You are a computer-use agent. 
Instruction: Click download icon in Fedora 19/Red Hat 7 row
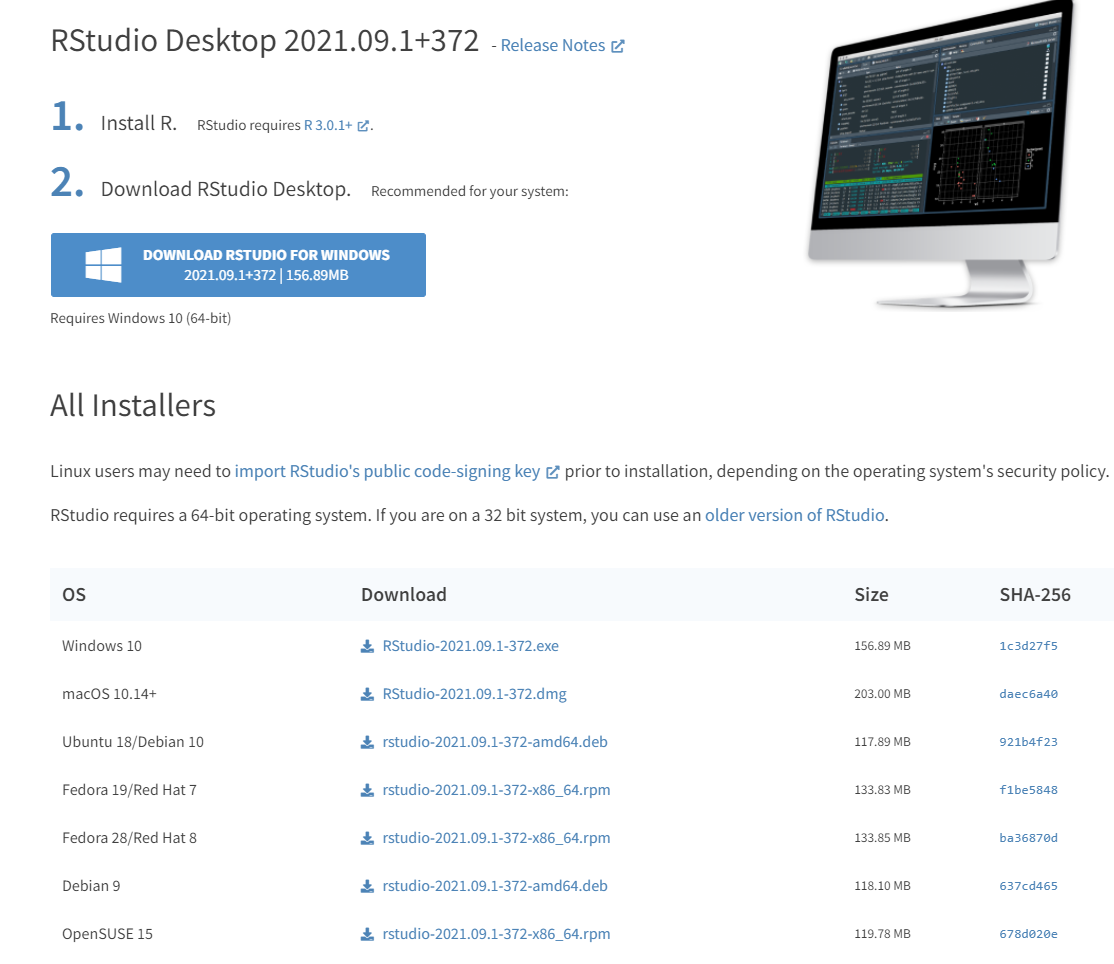[x=367, y=790]
